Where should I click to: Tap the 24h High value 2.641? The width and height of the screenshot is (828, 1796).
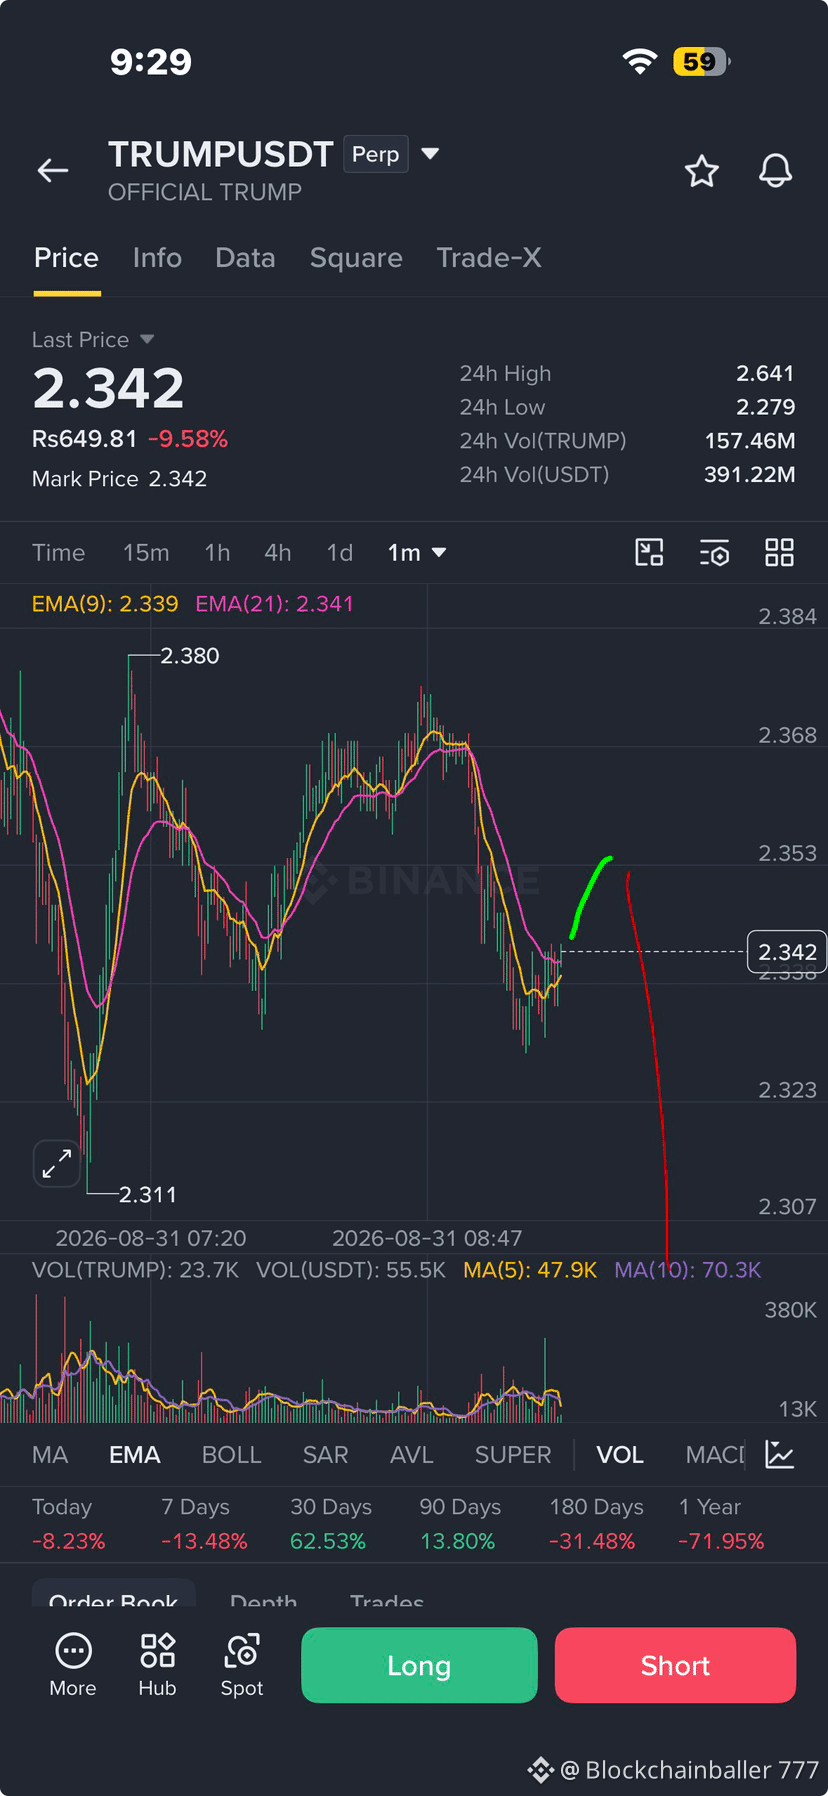click(x=765, y=373)
